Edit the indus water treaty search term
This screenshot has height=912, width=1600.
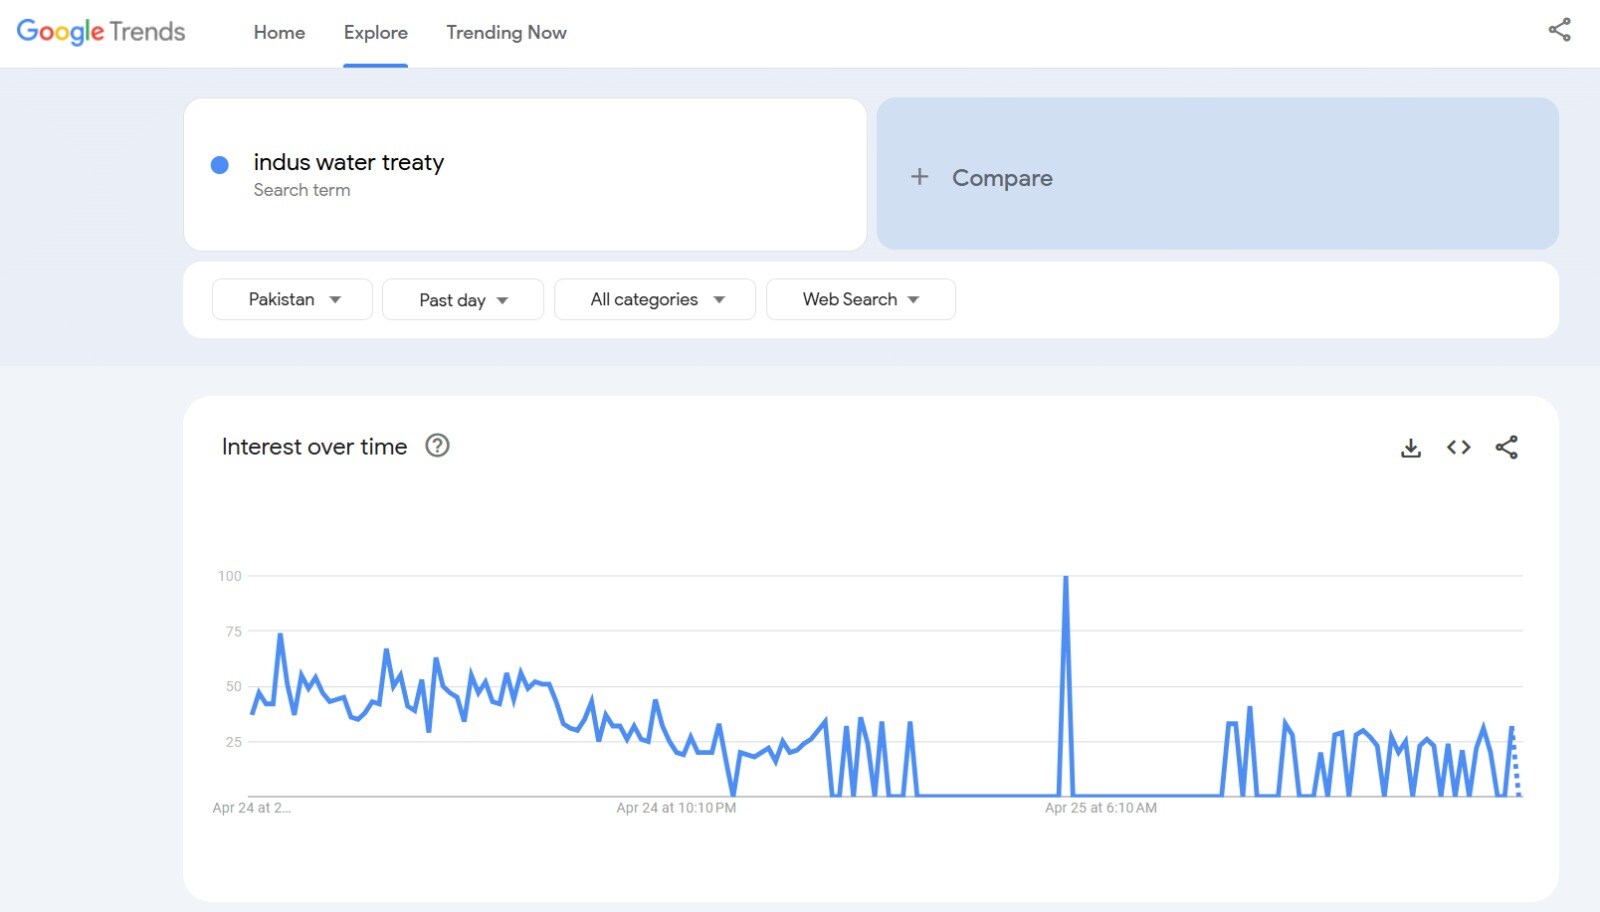(348, 162)
